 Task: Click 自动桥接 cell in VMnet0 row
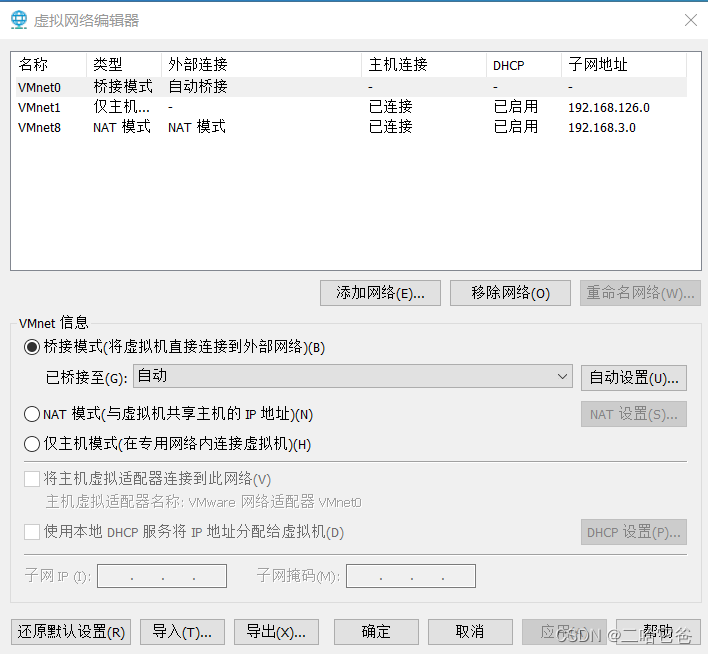[x=198, y=87]
